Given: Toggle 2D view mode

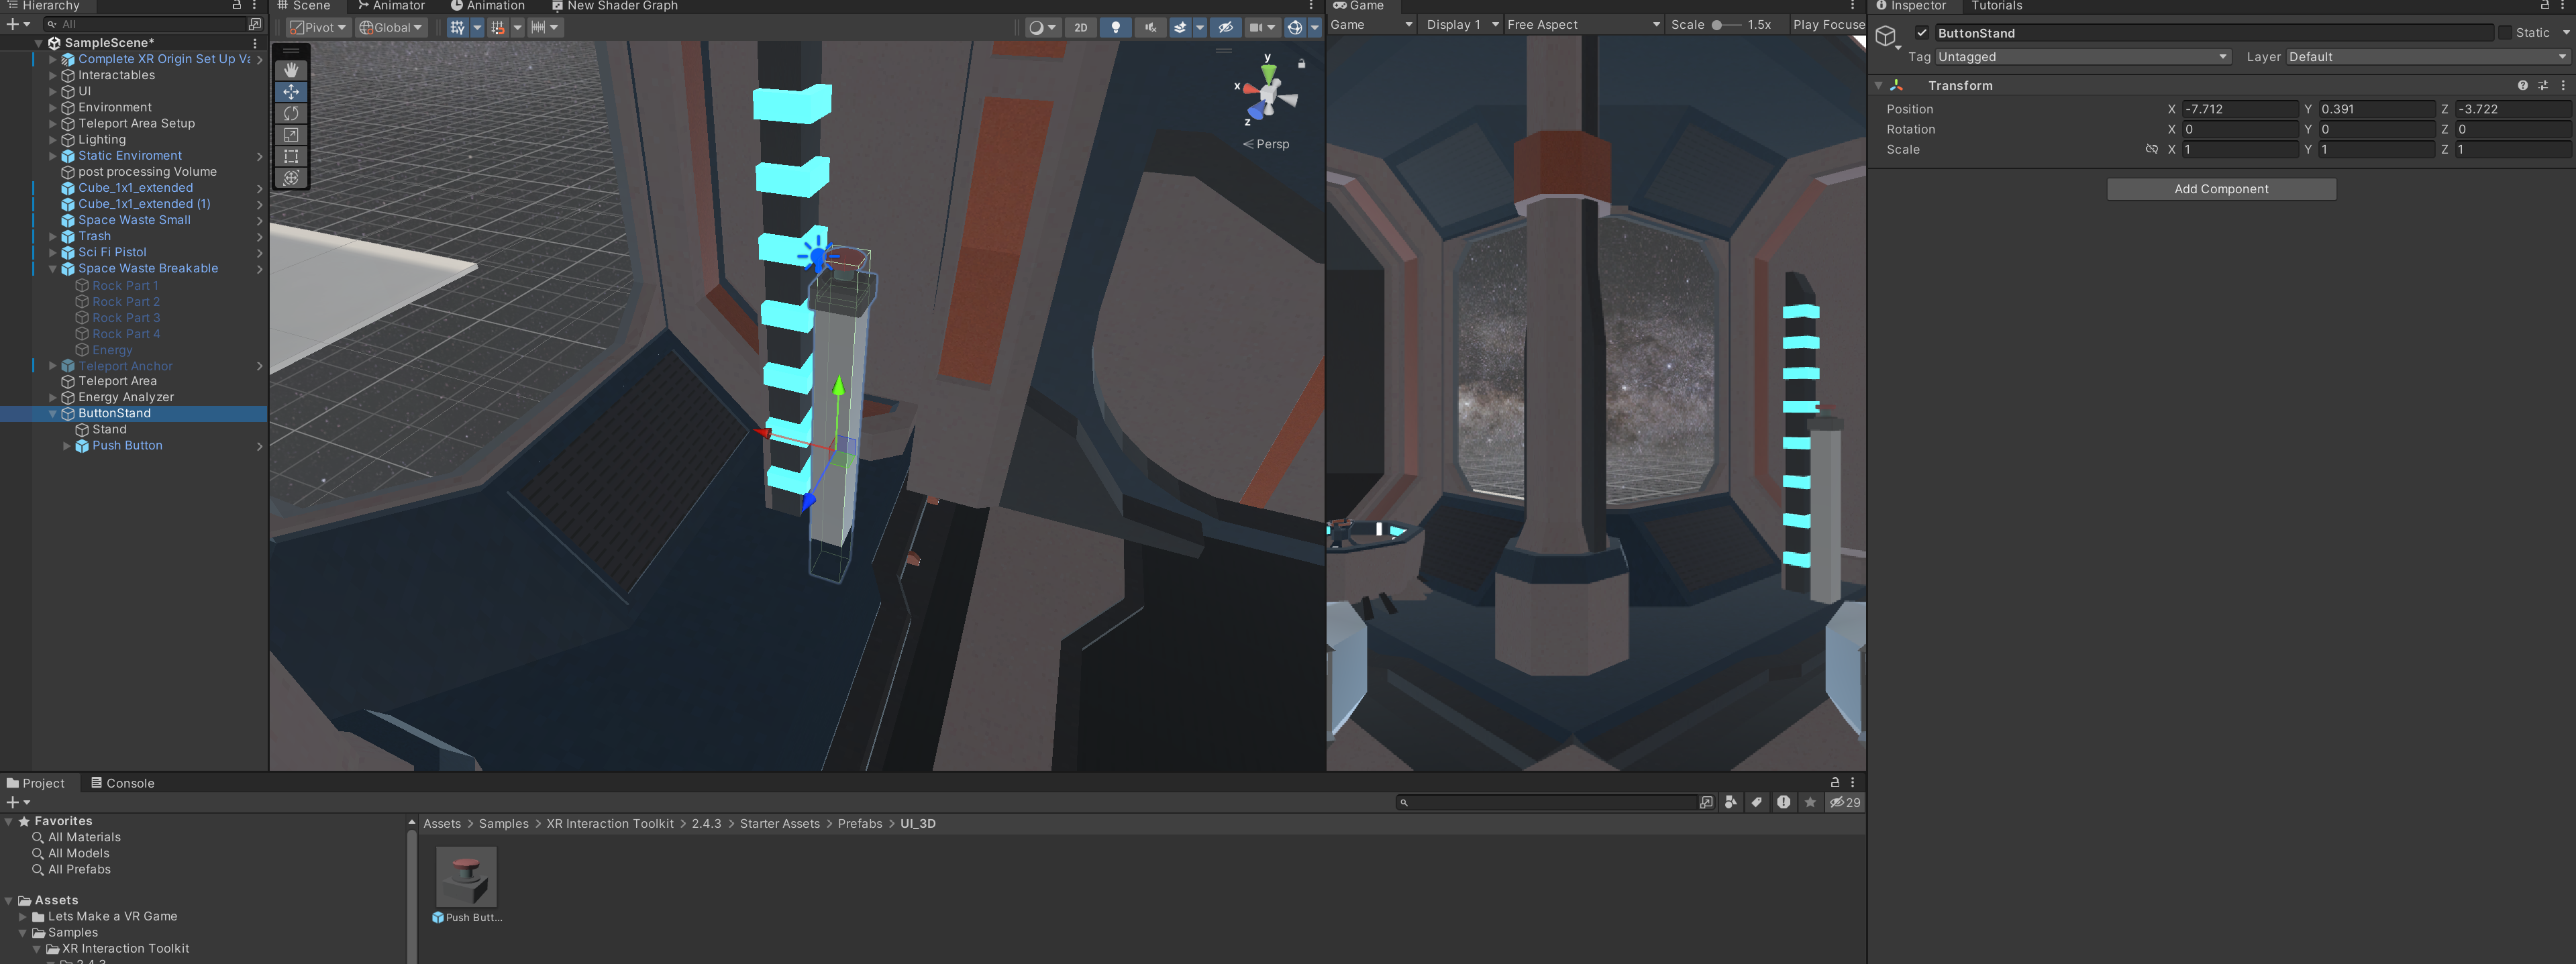Looking at the screenshot, I should [x=1080, y=27].
